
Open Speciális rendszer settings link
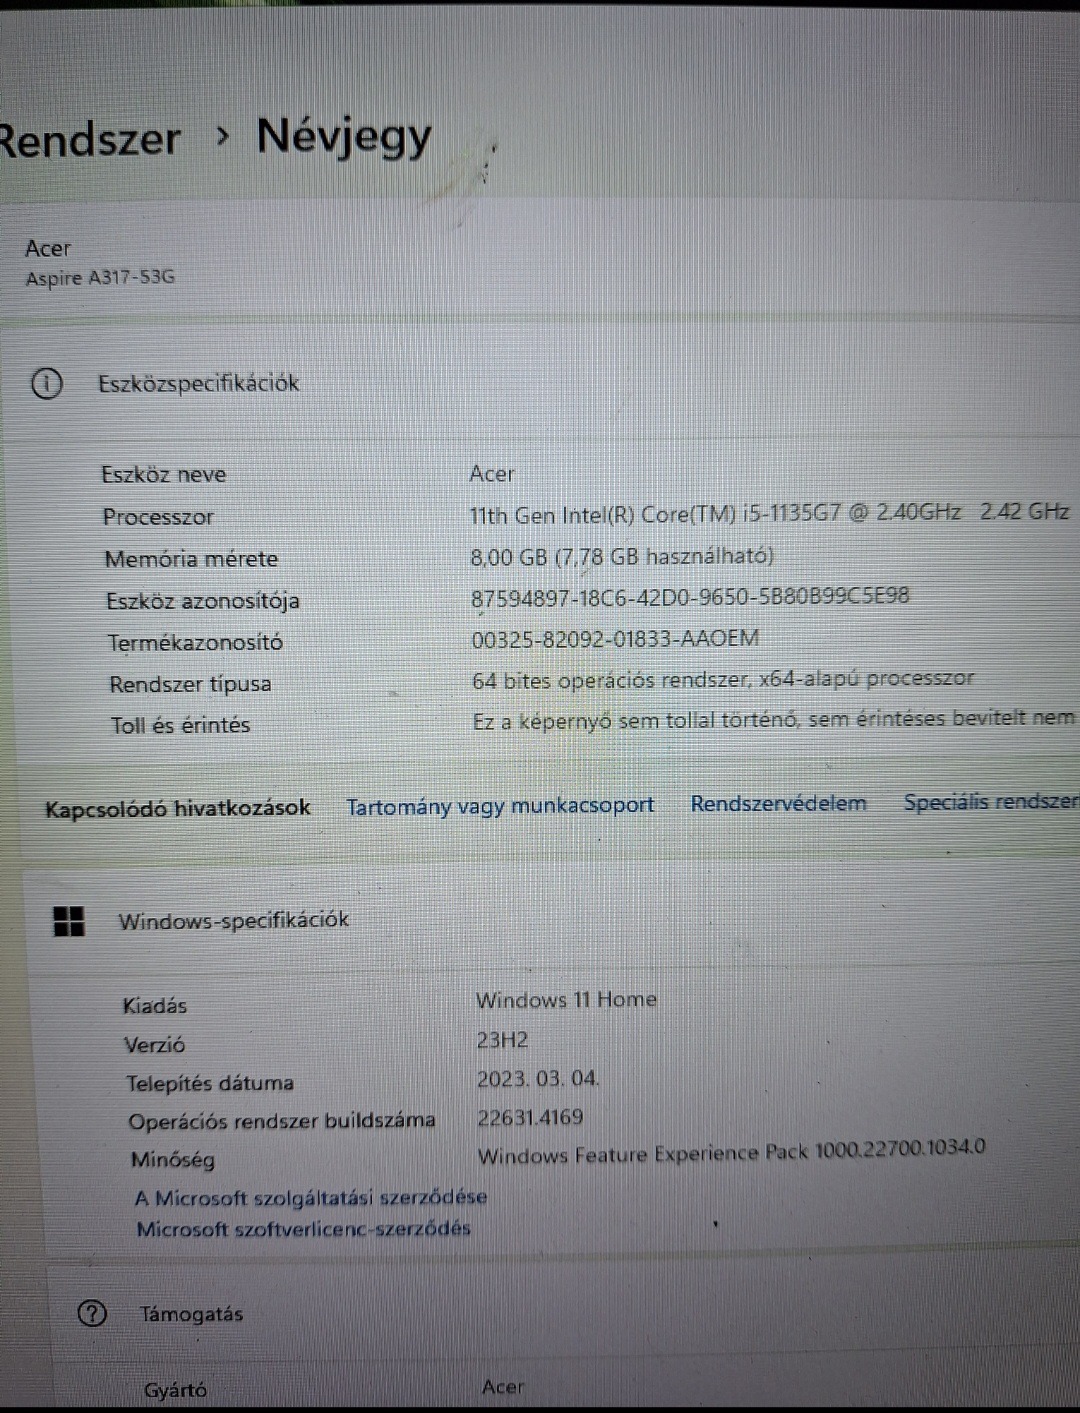[x=991, y=801]
